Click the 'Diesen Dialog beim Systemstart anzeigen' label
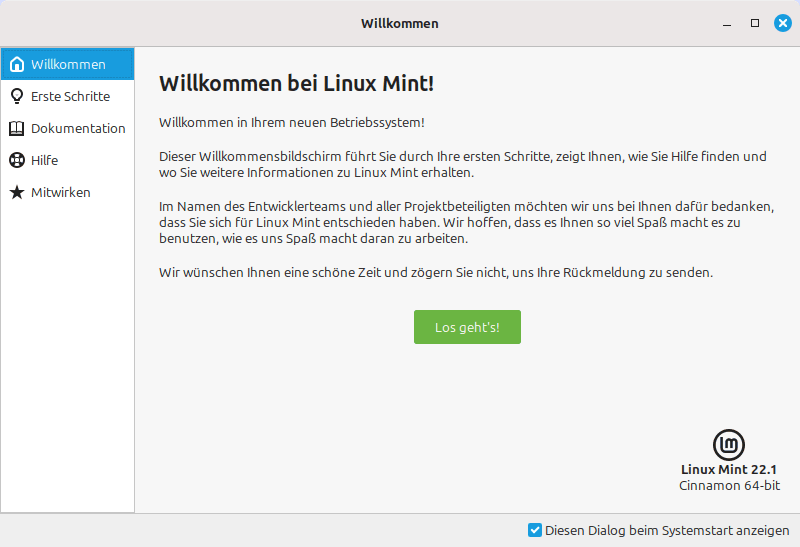The height and width of the screenshot is (547, 800). (667, 531)
